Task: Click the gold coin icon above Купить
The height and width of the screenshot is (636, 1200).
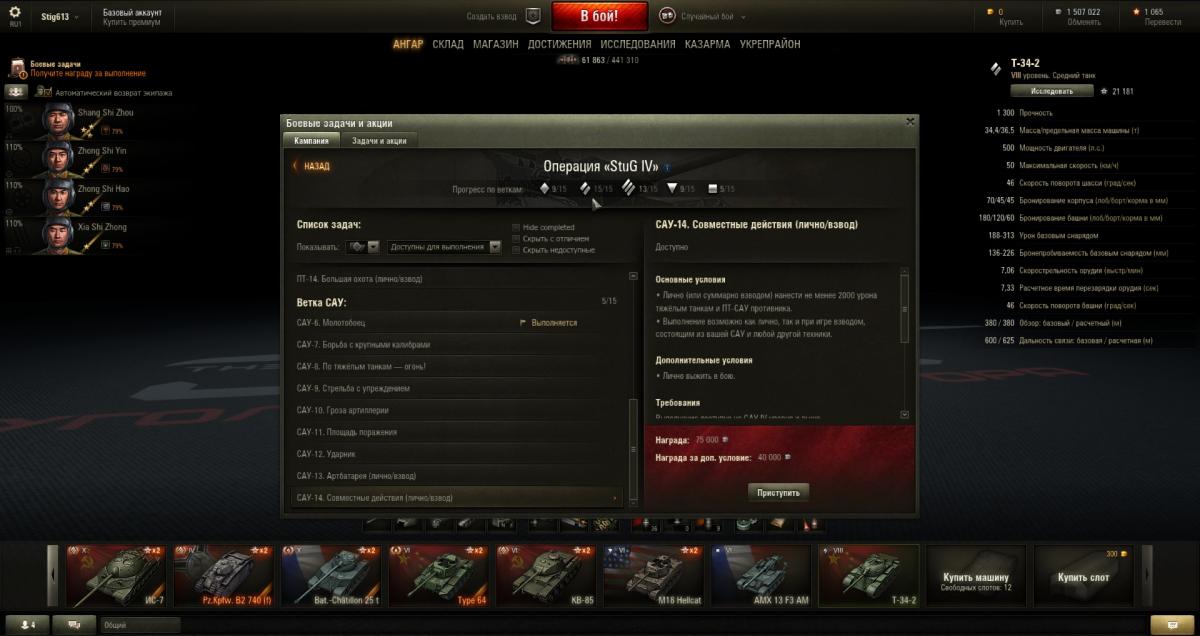Action: [x=989, y=12]
